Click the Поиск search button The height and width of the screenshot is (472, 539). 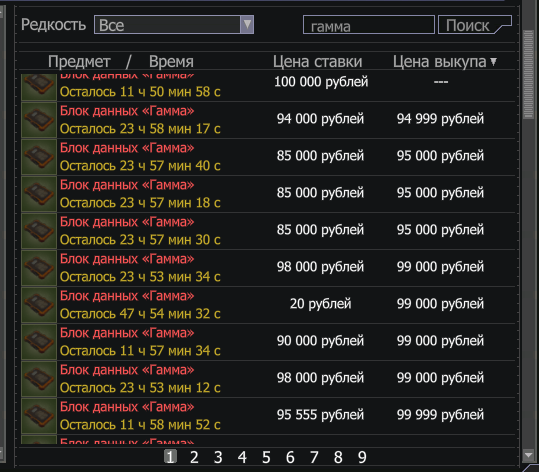click(x=475, y=25)
